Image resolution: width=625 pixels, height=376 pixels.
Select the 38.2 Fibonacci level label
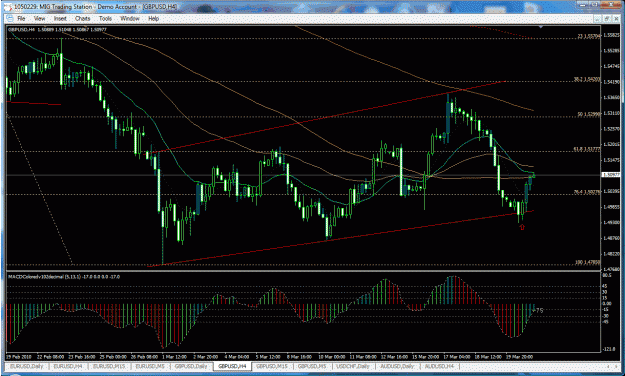[587, 80]
